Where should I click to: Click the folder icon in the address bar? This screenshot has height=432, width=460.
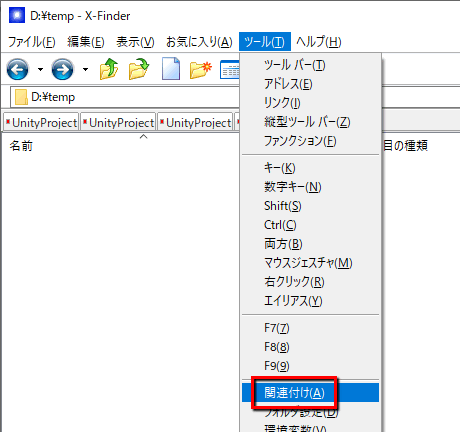21,97
